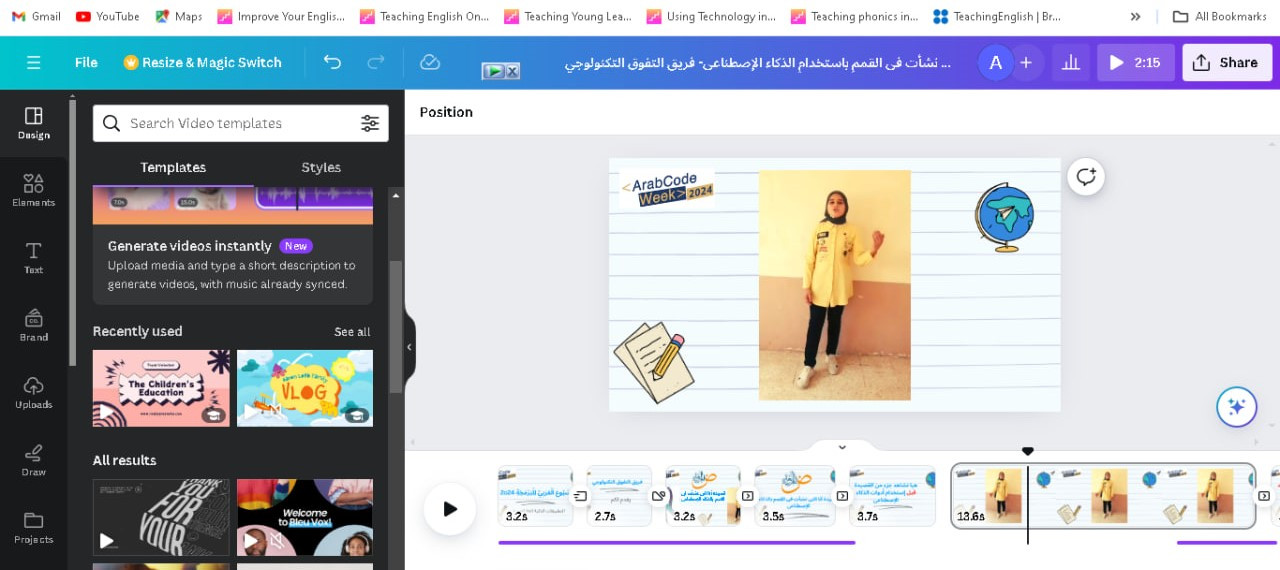
Task: Select the first 3.2s timeline clip
Action: click(x=535, y=496)
